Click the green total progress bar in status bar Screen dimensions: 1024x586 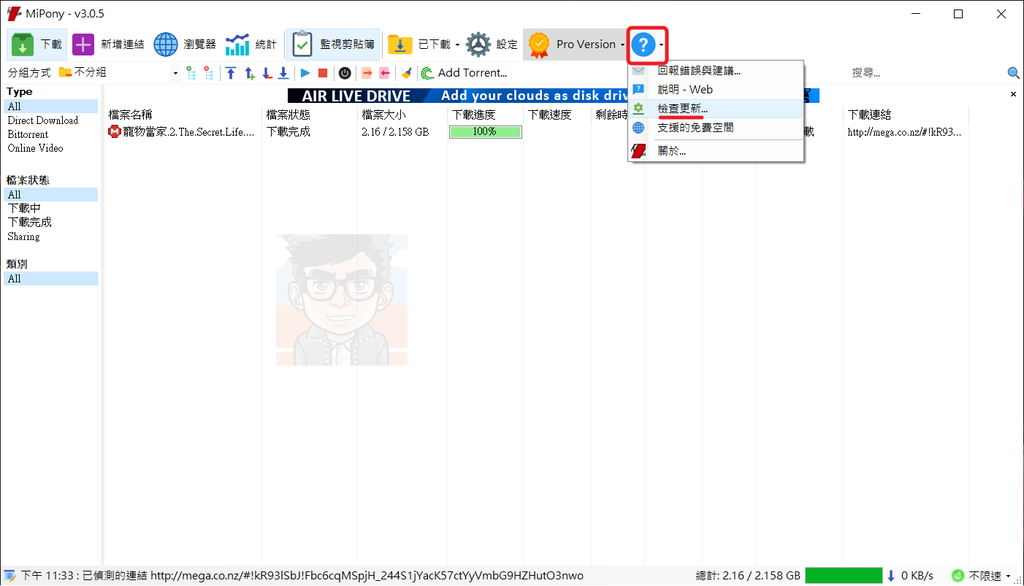844,576
